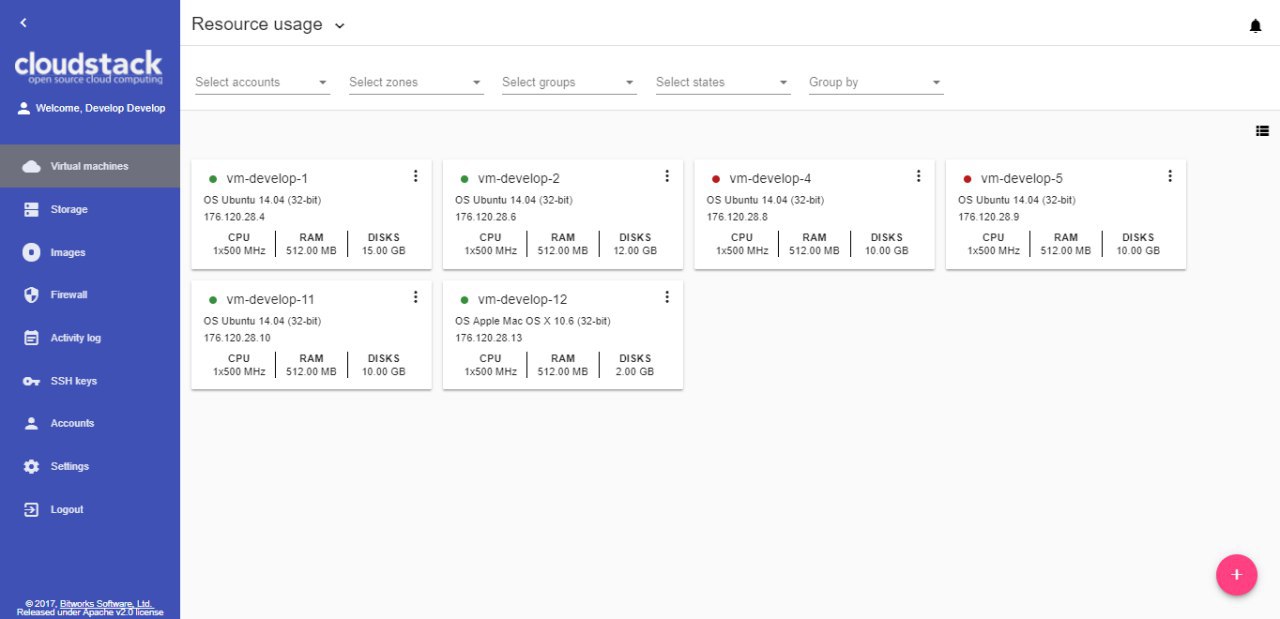1280x619 pixels.
Task: Open vm-develop-12 three-dot actions menu
Action: 667,297
